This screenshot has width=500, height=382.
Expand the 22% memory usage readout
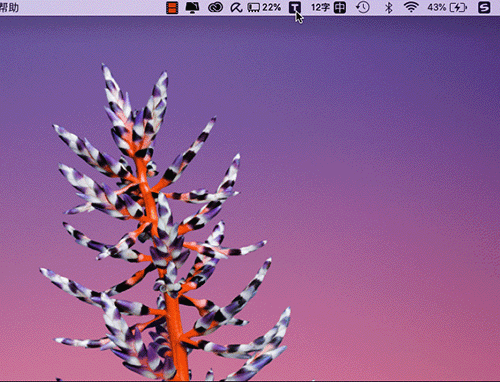click(271, 7)
